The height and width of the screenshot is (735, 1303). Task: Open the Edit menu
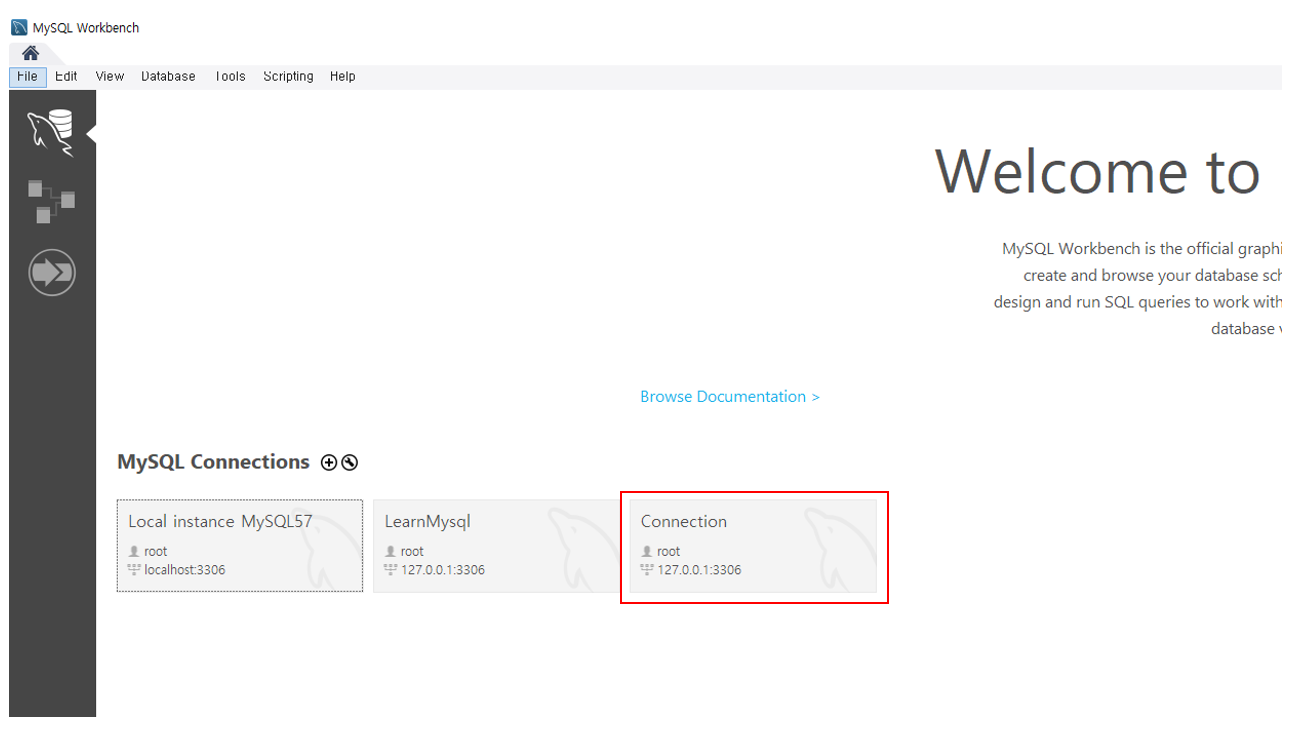click(66, 76)
